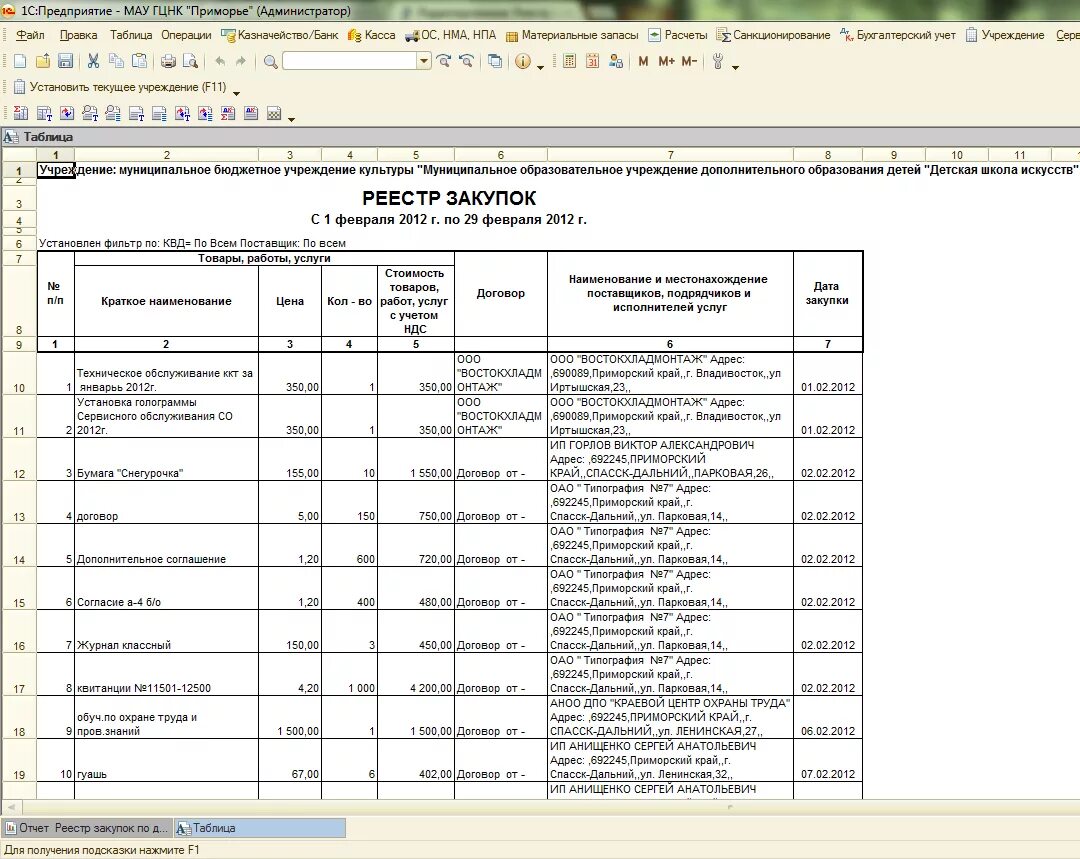Screen dimensions: 1080x859
Task: Click the Print icon
Action: (x=168, y=61)
